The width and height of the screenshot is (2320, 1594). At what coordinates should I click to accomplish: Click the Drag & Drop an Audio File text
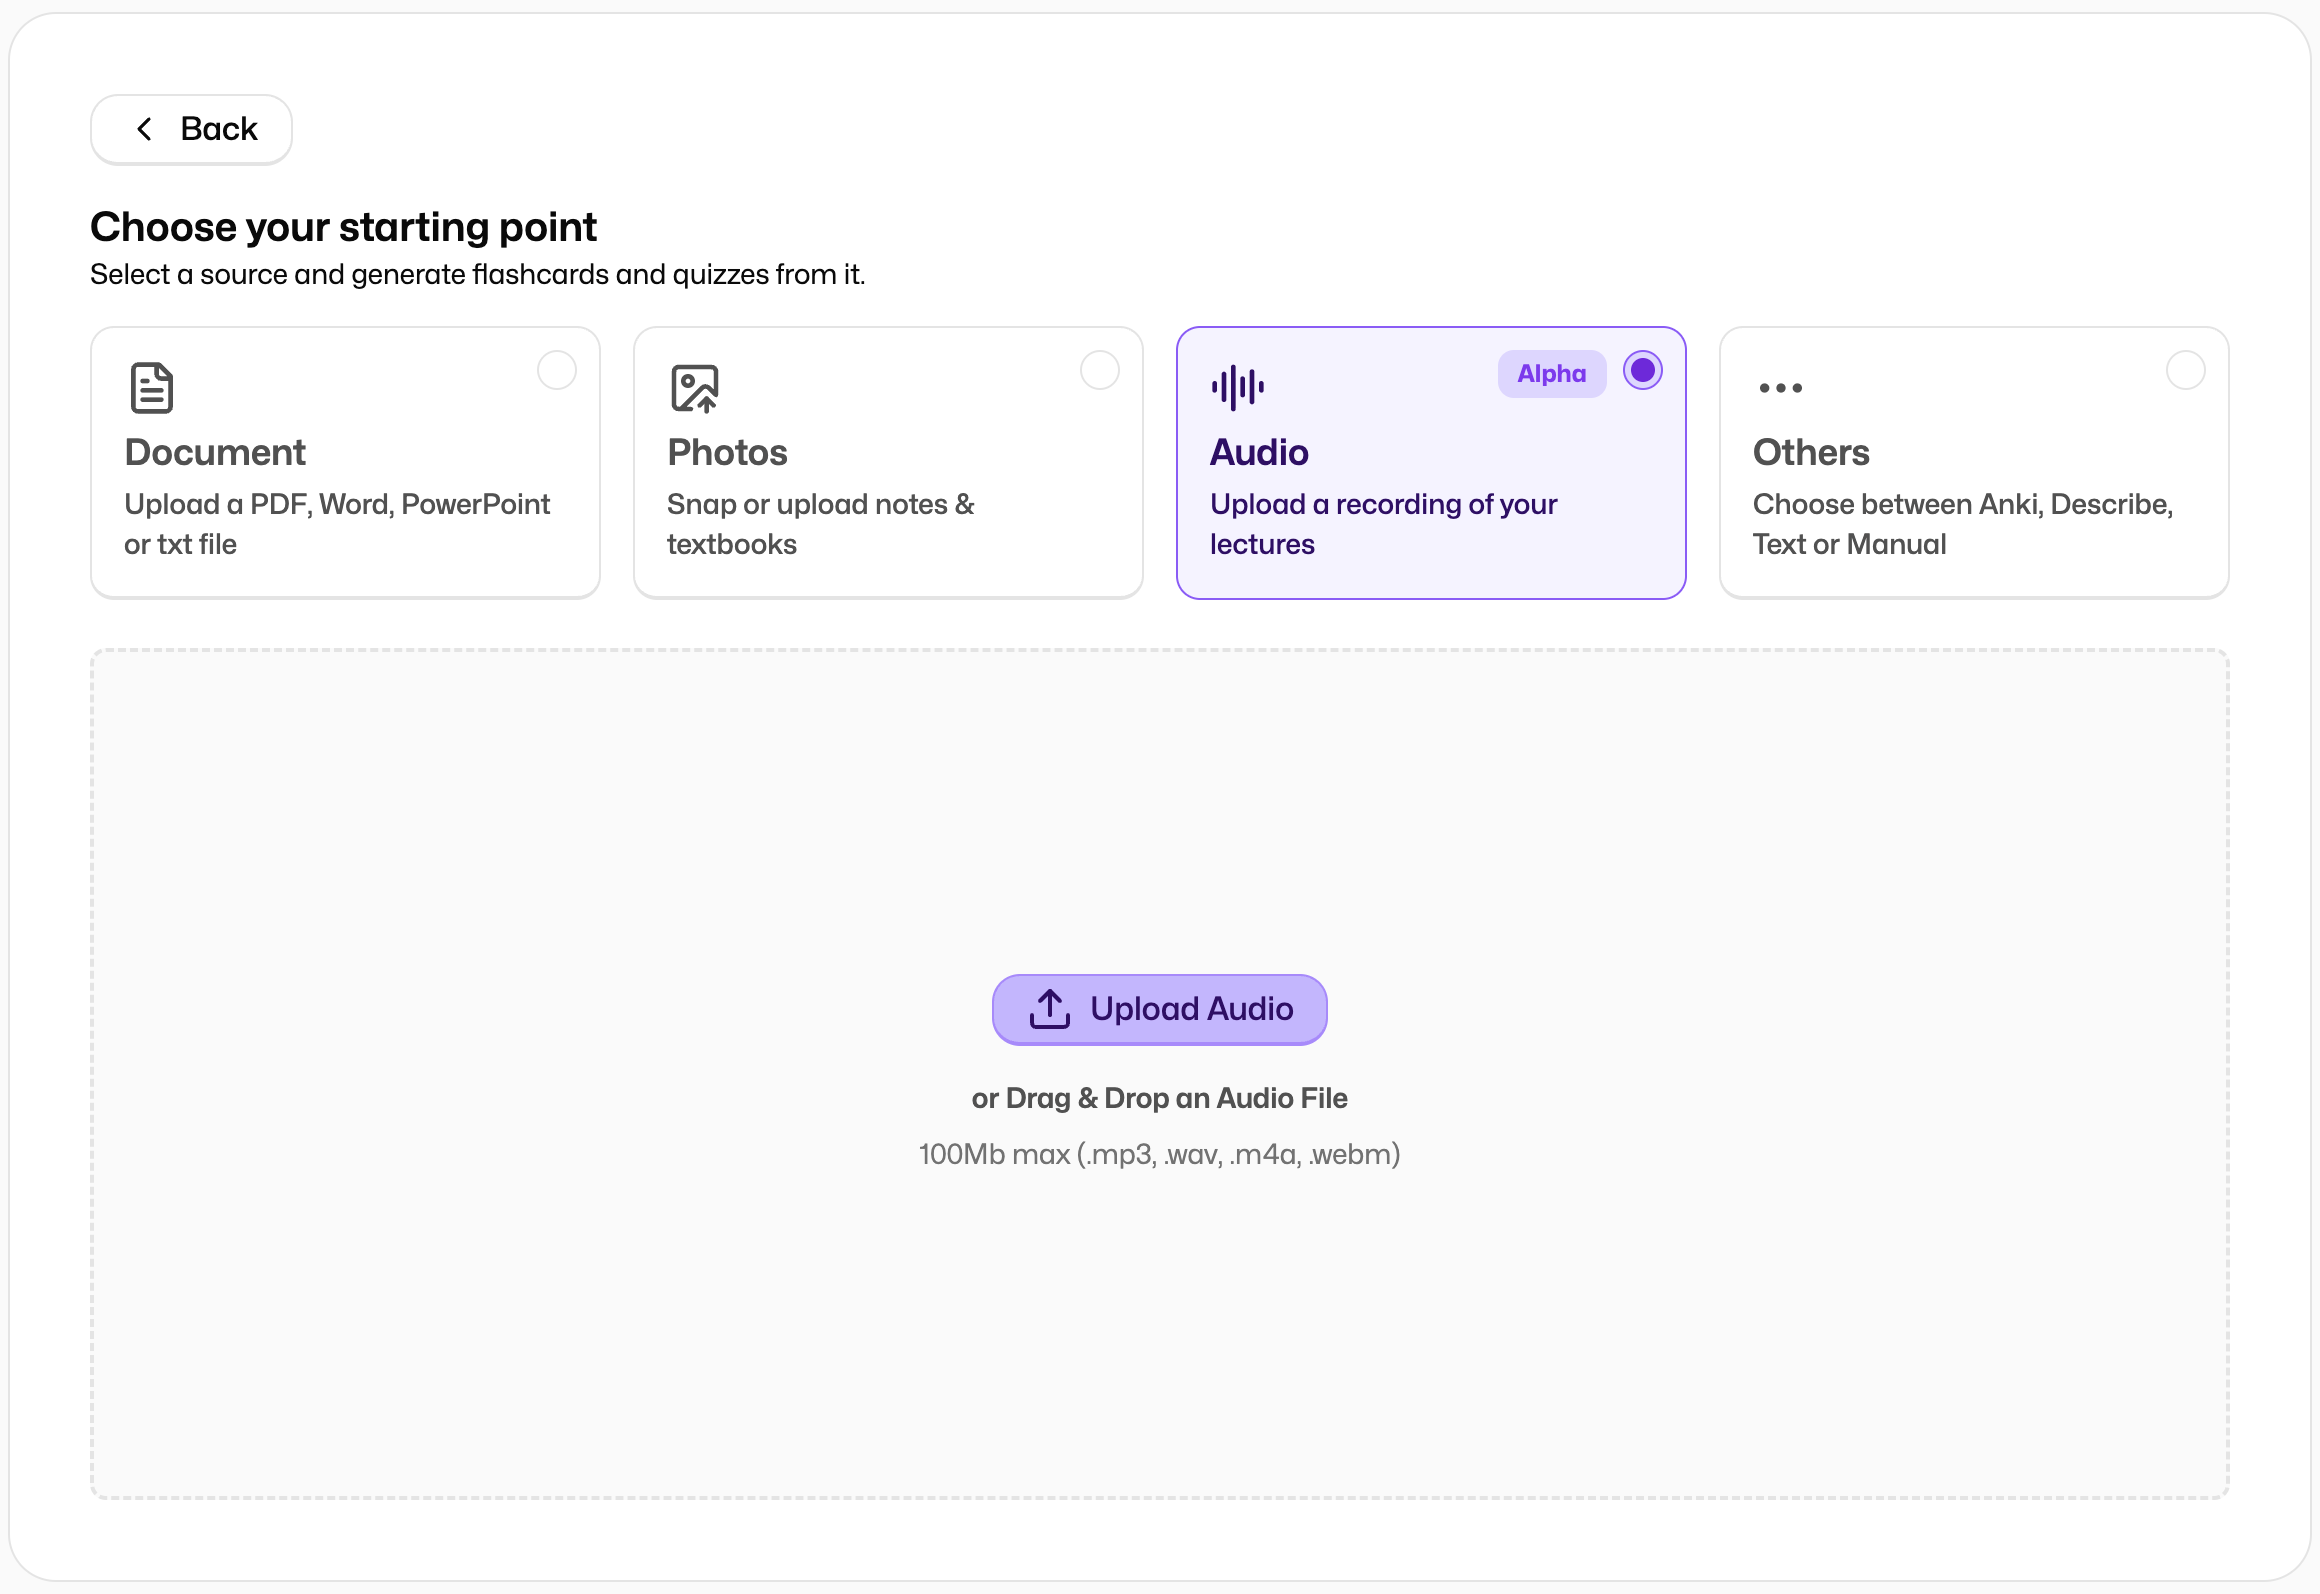[x=1159, y=1098]
